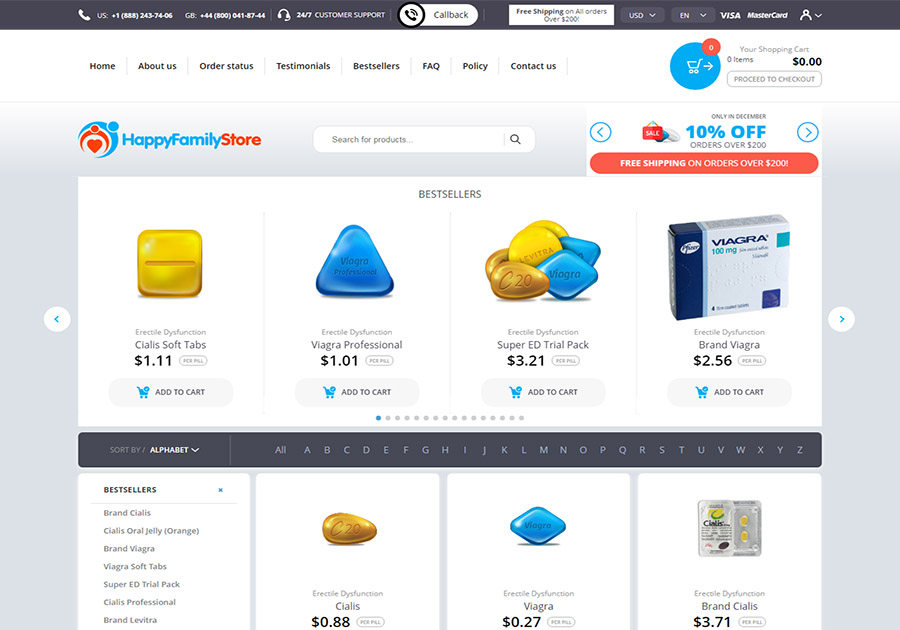Go to the Home page
Screen dimensions: 900x630
coord(102,66)
